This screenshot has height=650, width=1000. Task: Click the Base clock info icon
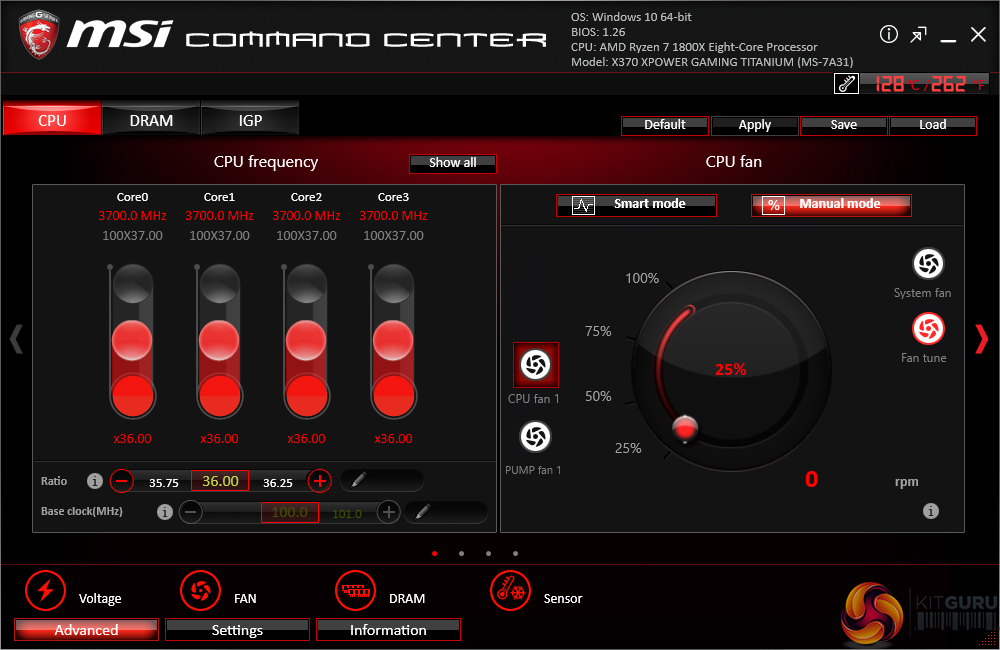[x=165, y=512]
